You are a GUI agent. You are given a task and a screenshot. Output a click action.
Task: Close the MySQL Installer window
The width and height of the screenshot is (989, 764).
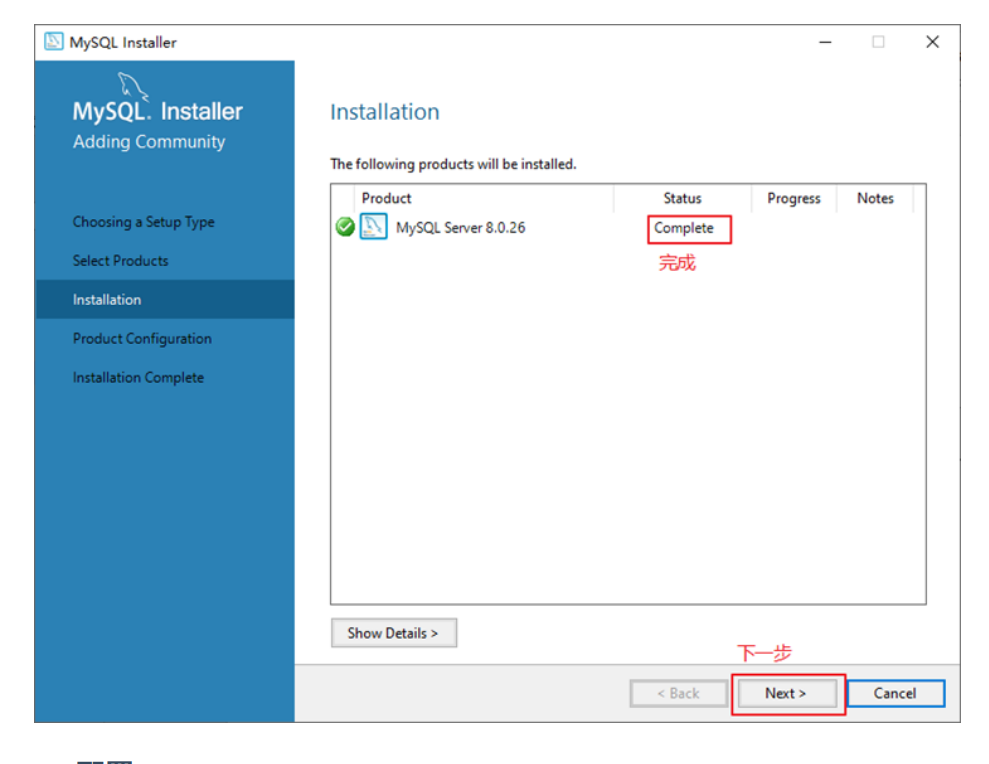(x=932, y=42)
